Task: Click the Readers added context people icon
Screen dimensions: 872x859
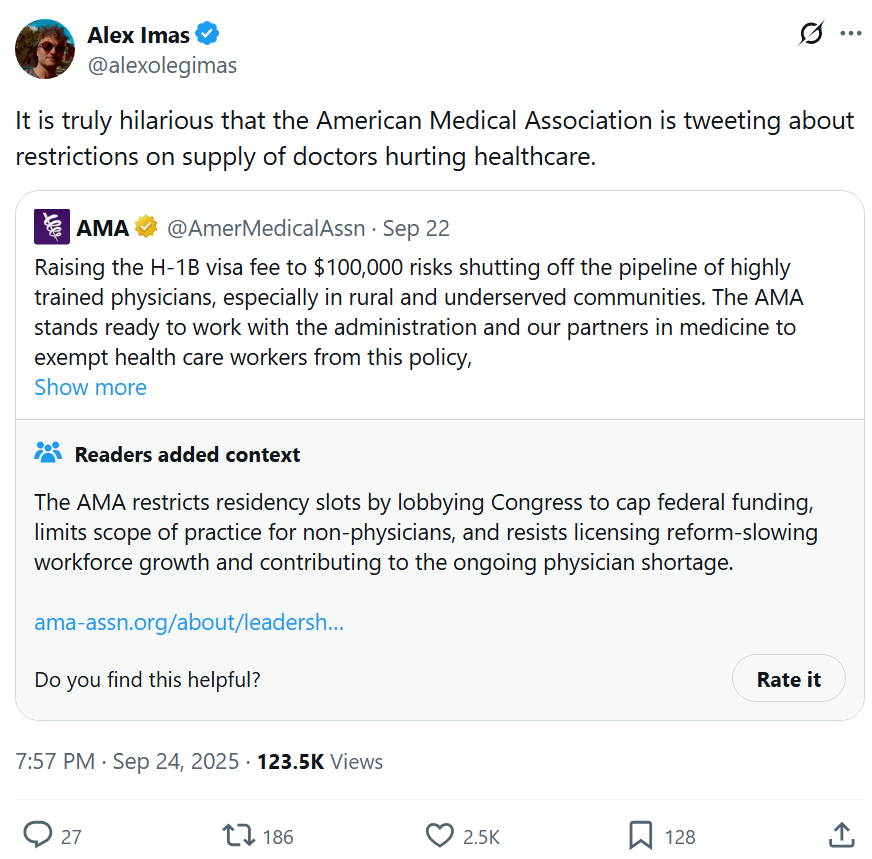Action: [x=48, y=453]
